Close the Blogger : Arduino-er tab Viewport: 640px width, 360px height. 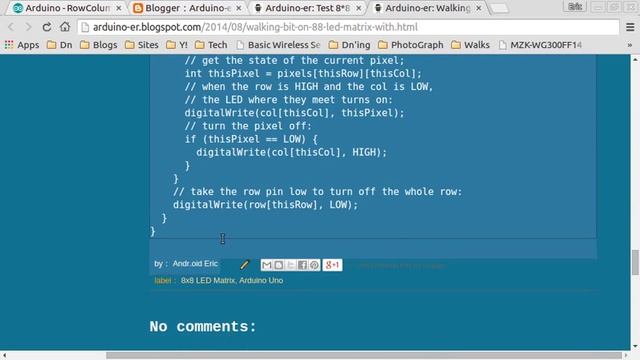[239, 8]
